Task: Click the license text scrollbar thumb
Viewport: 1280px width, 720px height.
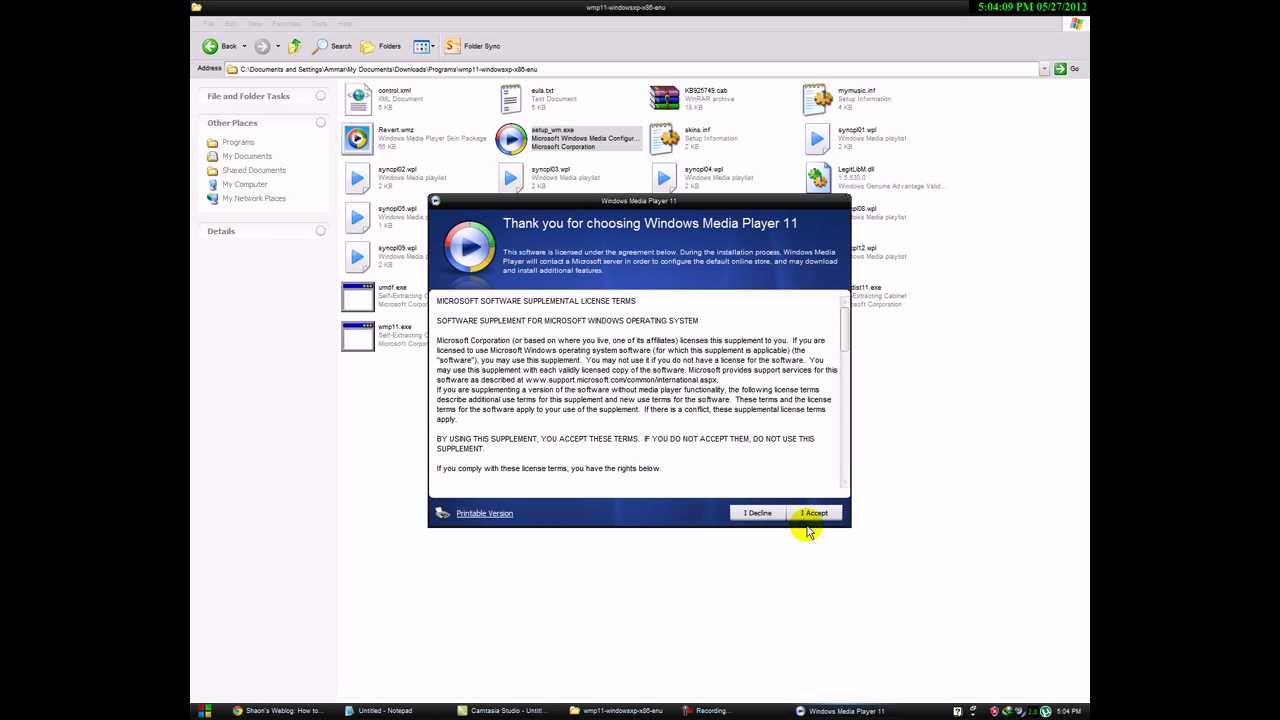Action: click(x=844, y=328)
